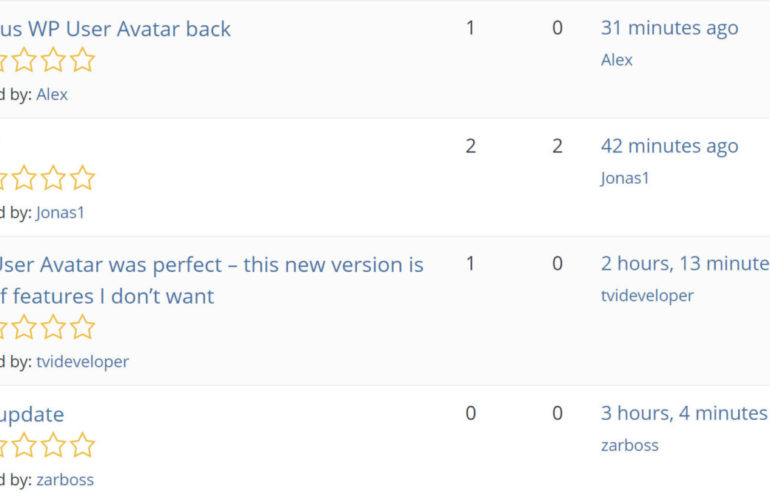
Task: Click the rightmost star in tvideveloper's topic rating
Action: (83, 327)
